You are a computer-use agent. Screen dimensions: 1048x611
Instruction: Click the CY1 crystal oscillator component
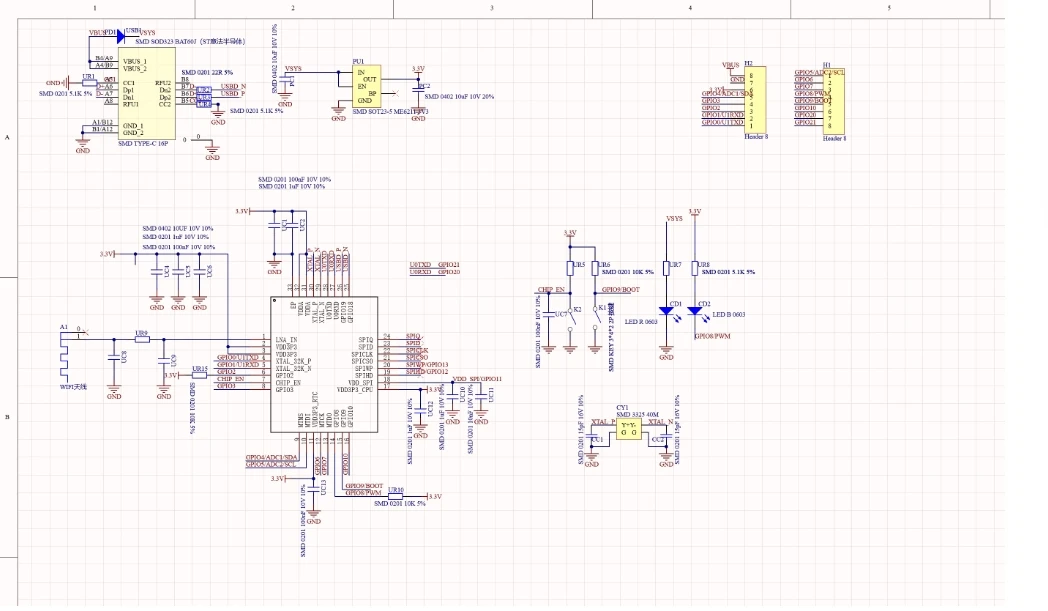click(x=629, y=428)
